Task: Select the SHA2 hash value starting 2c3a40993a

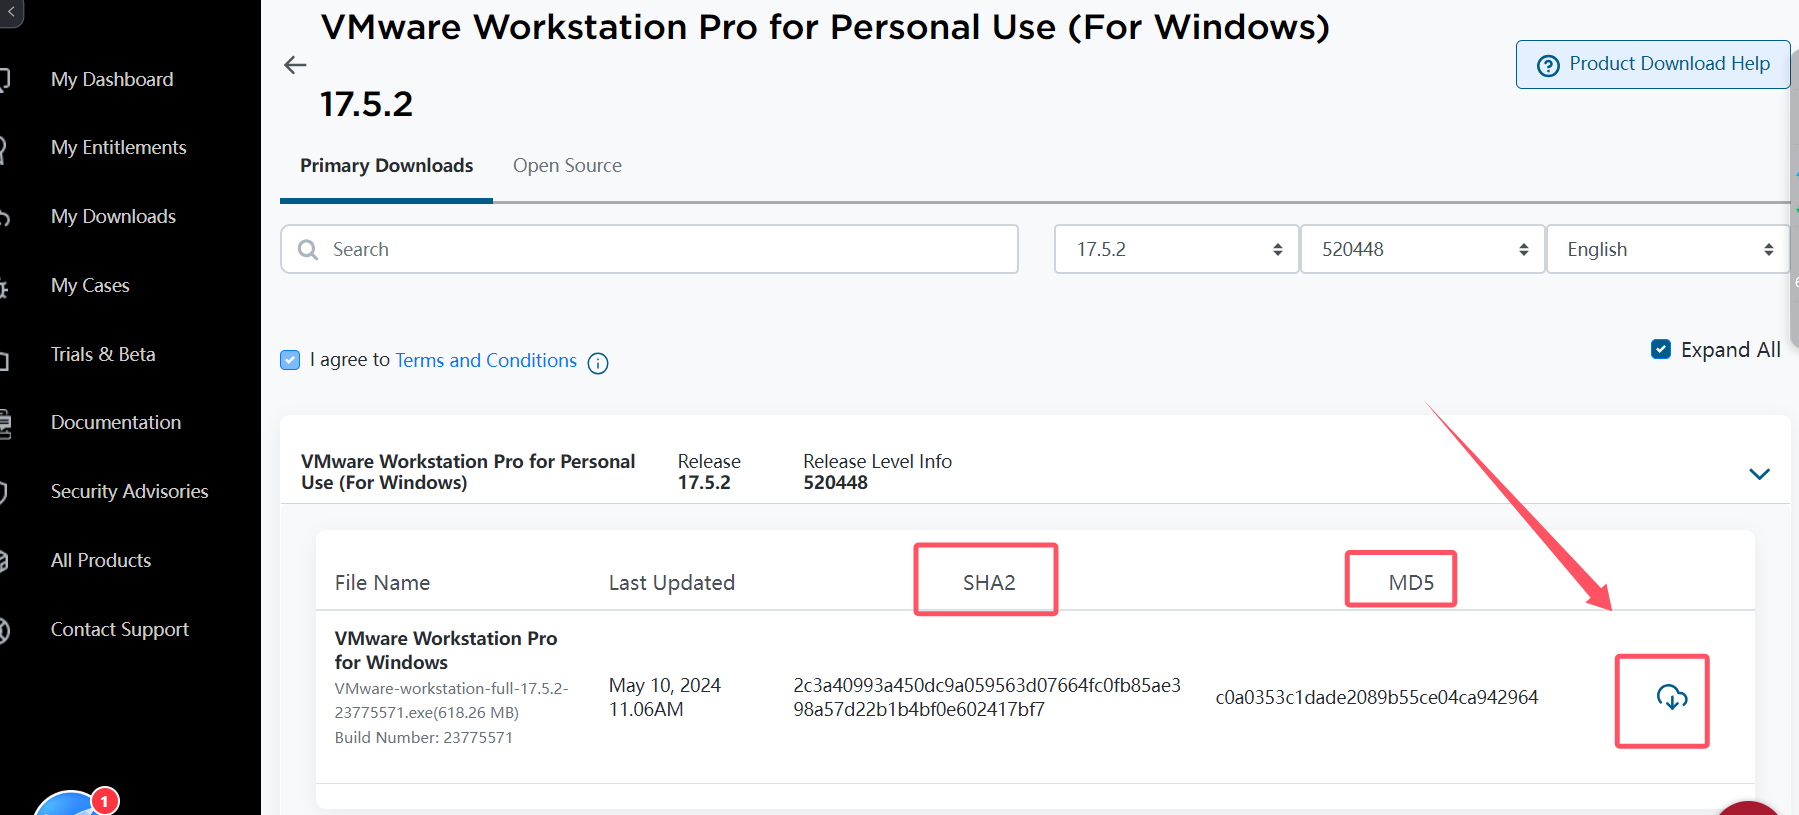Action: pyautogui.click(x=987, y=697)
